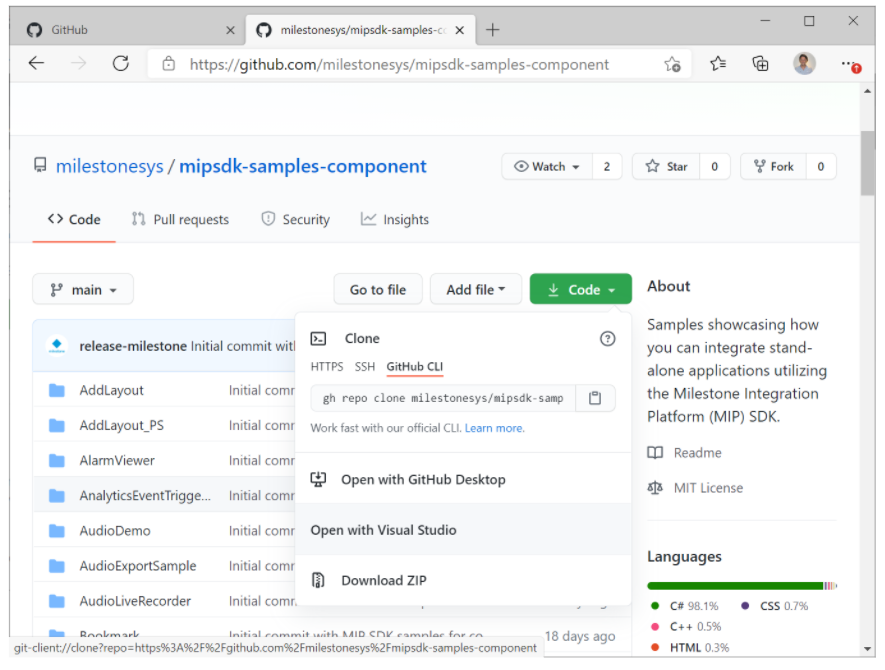Viewport: 885px width, 670px height.
Task: Open the fork count of 0
Action: 821,167
